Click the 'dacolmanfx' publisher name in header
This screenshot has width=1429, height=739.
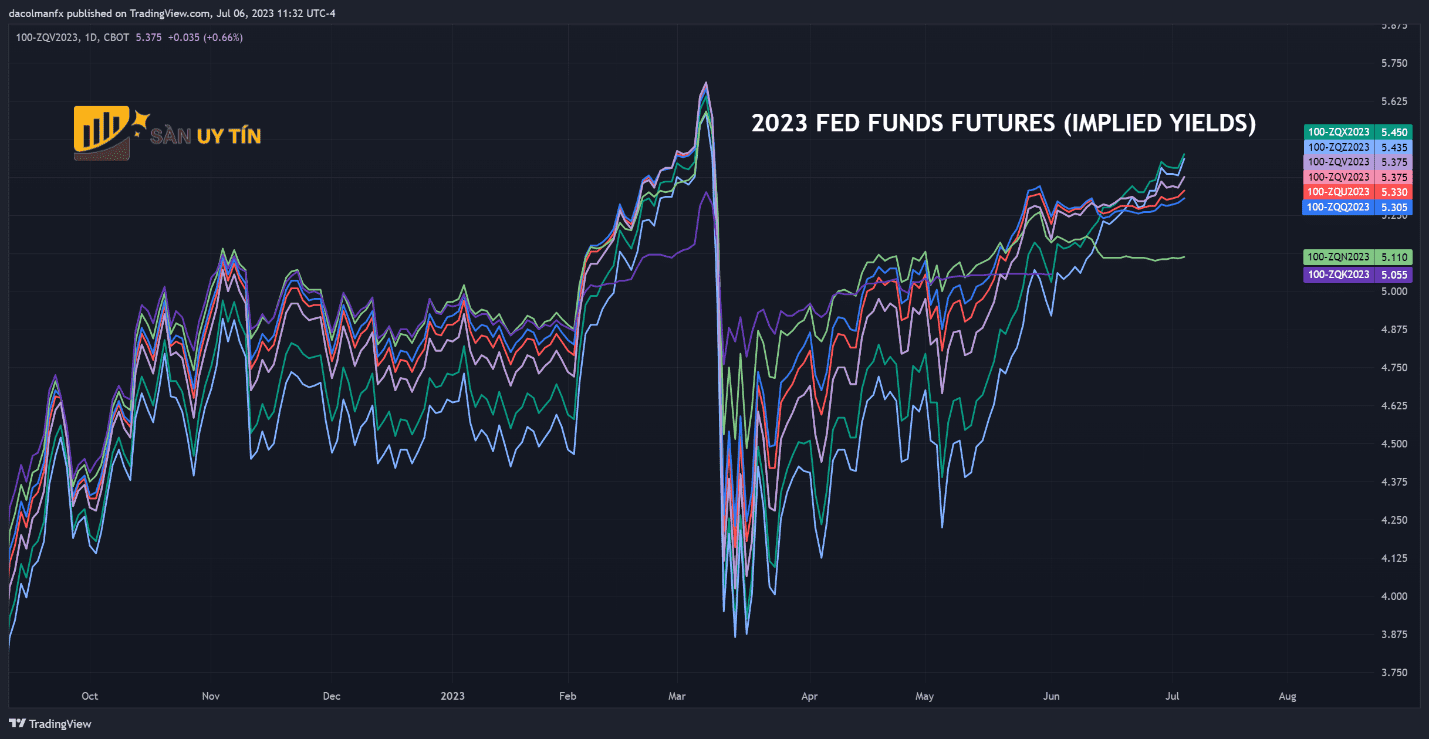(x=34, y=13)
